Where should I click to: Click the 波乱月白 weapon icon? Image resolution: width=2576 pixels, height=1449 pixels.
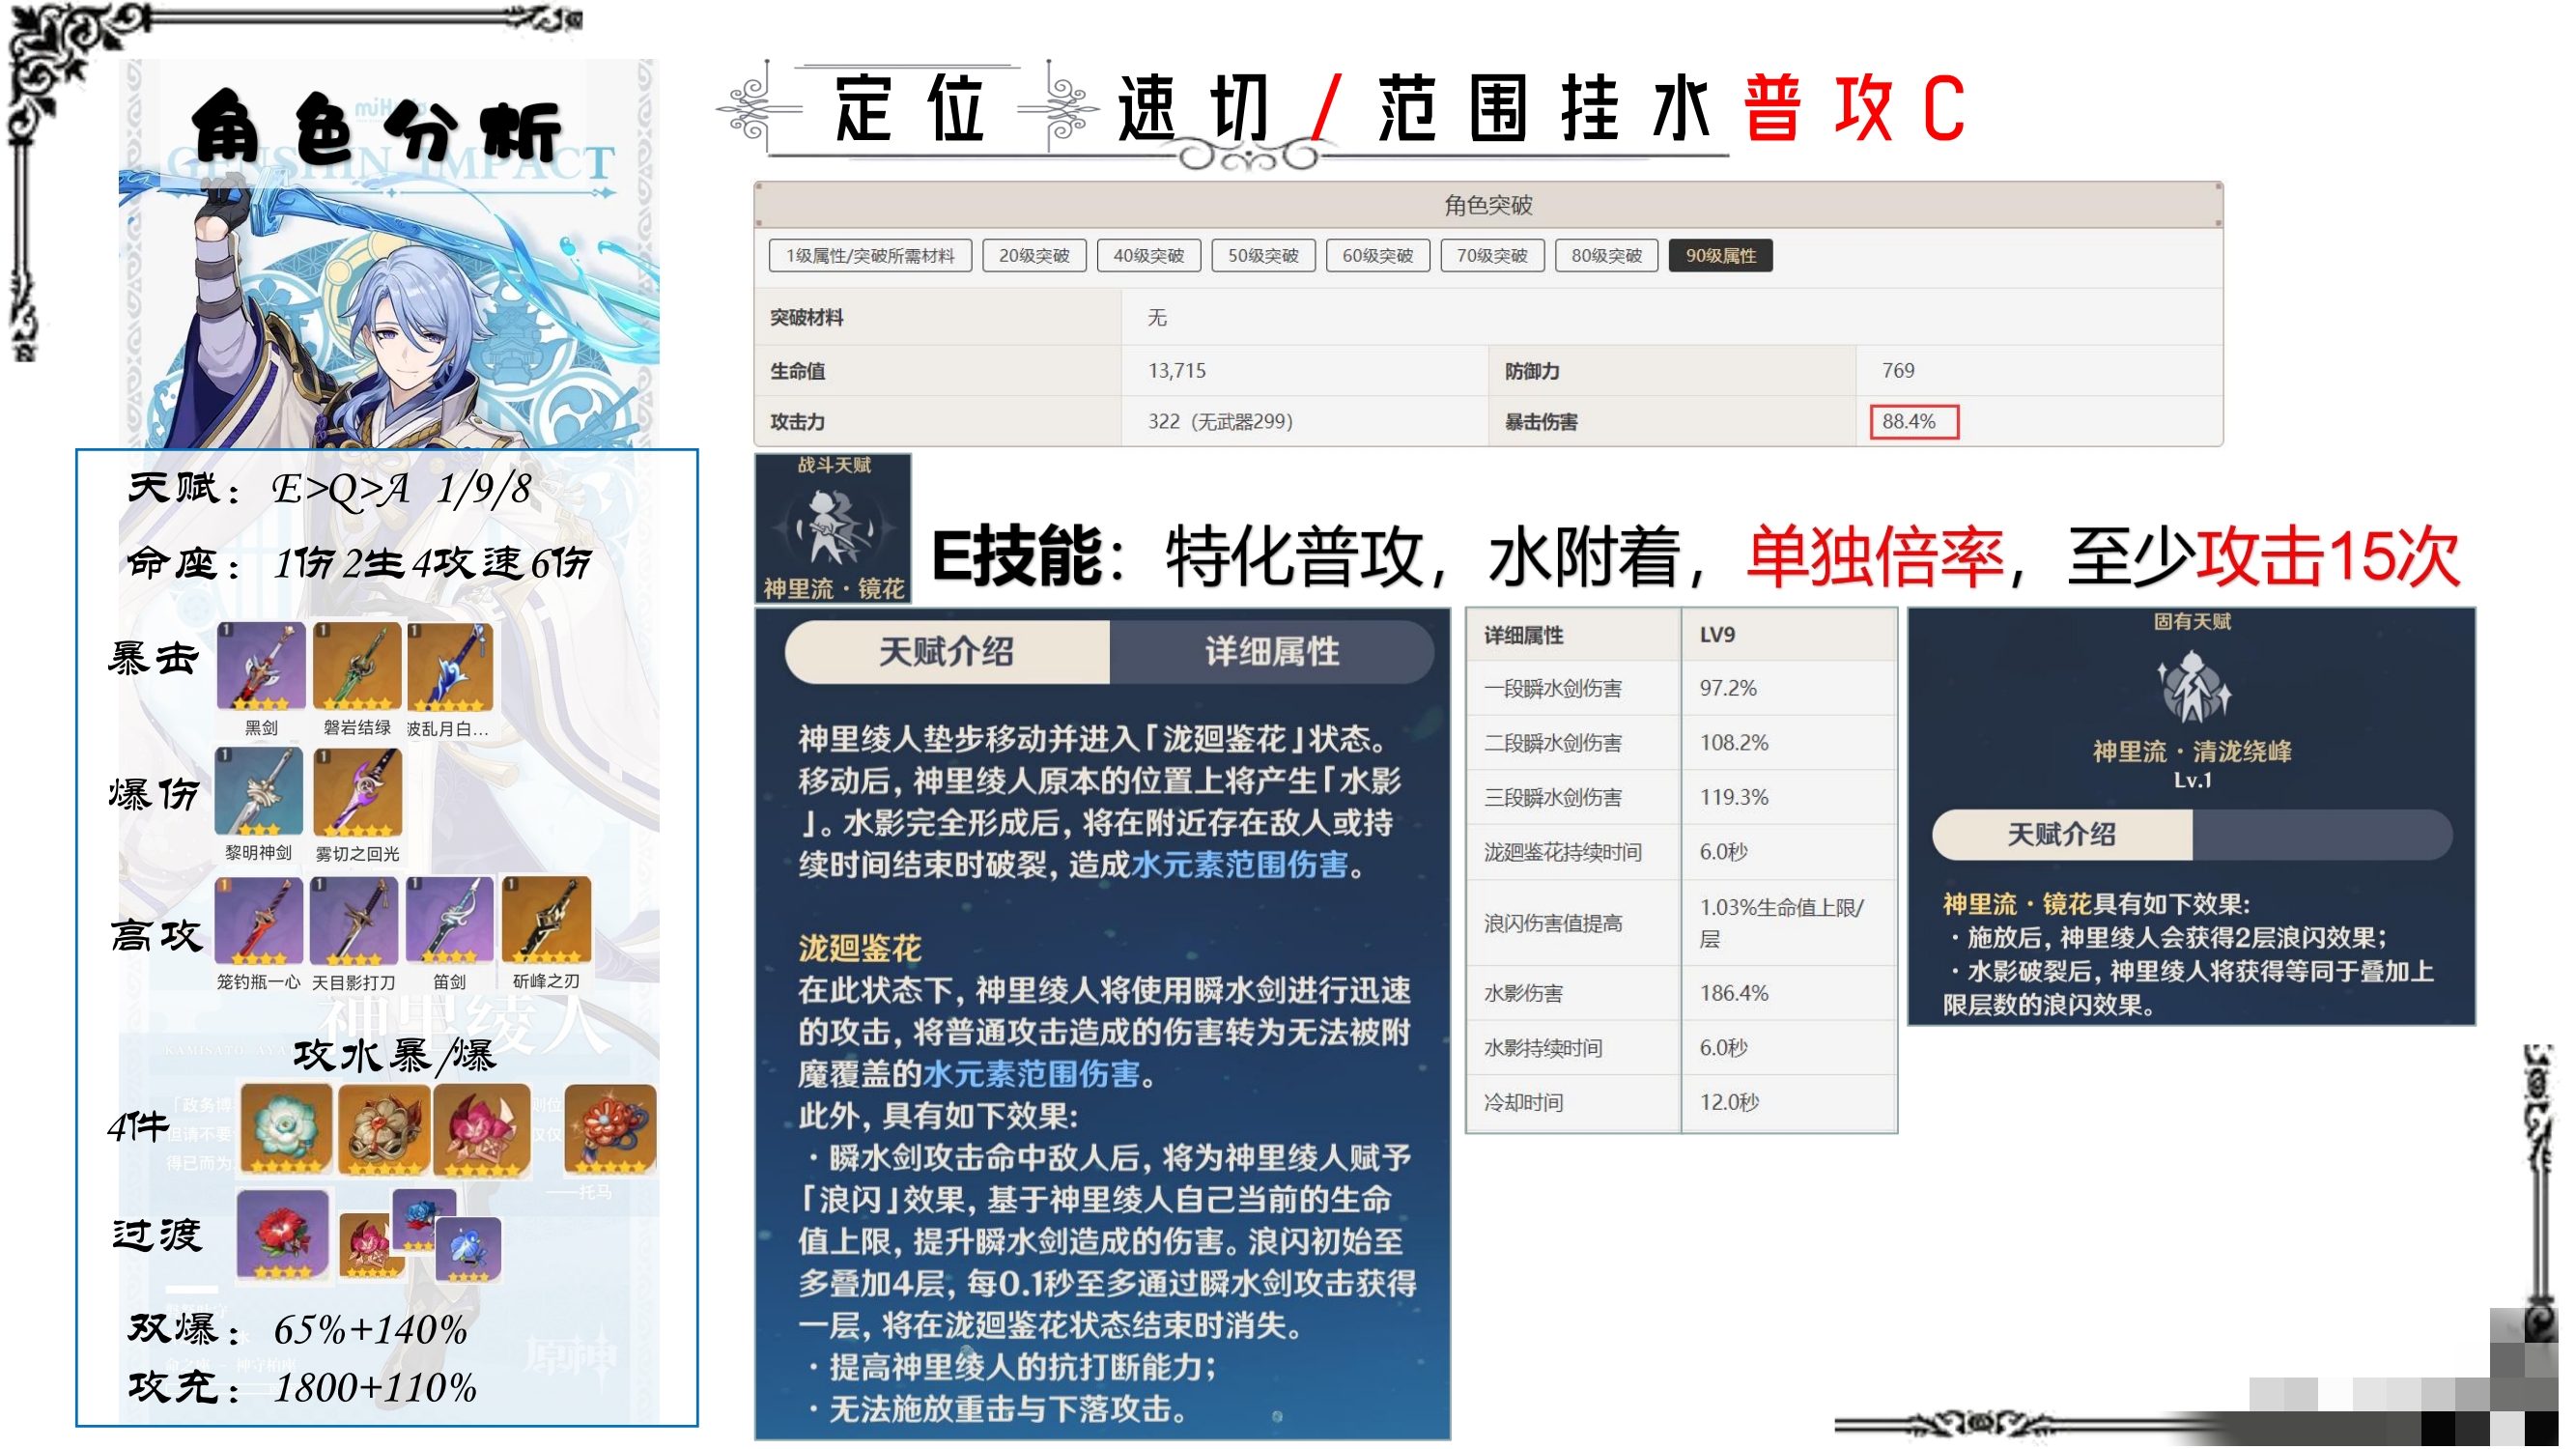click(x=451, y=667)
